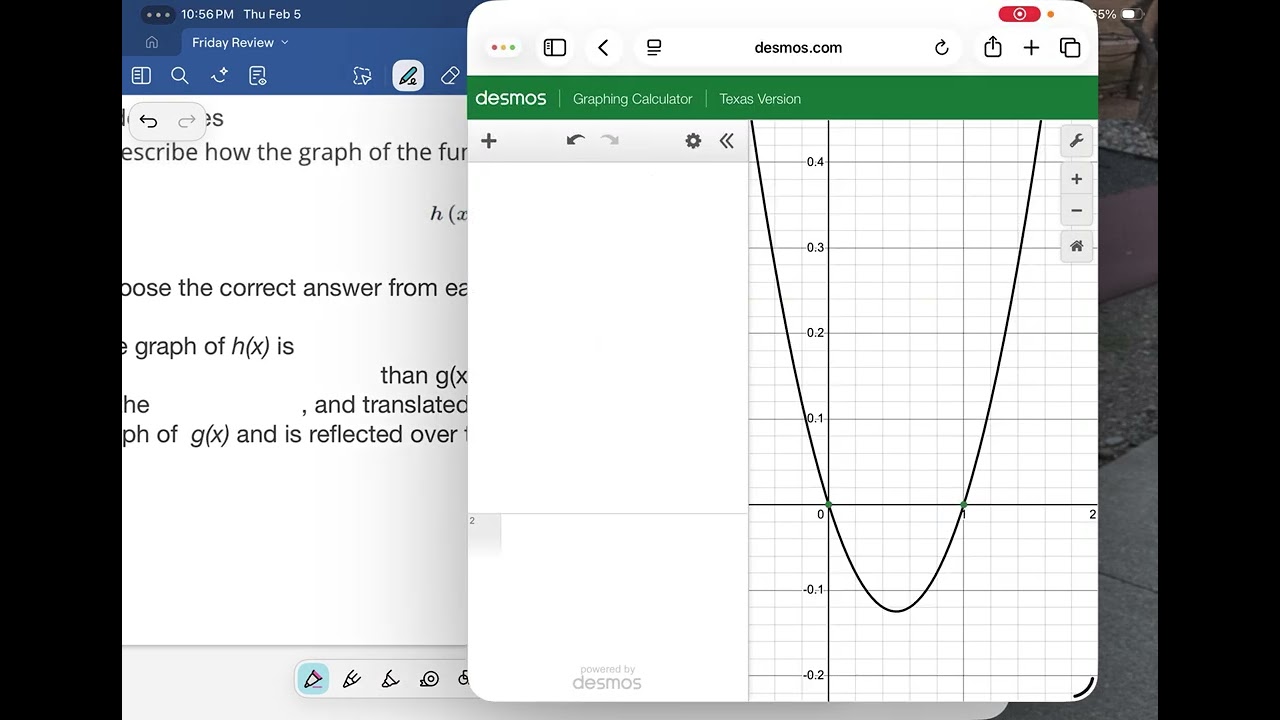Tap the text 'graph of h(x) is' in Word
Screen dimensions: 1280x720
pos(214,347)
